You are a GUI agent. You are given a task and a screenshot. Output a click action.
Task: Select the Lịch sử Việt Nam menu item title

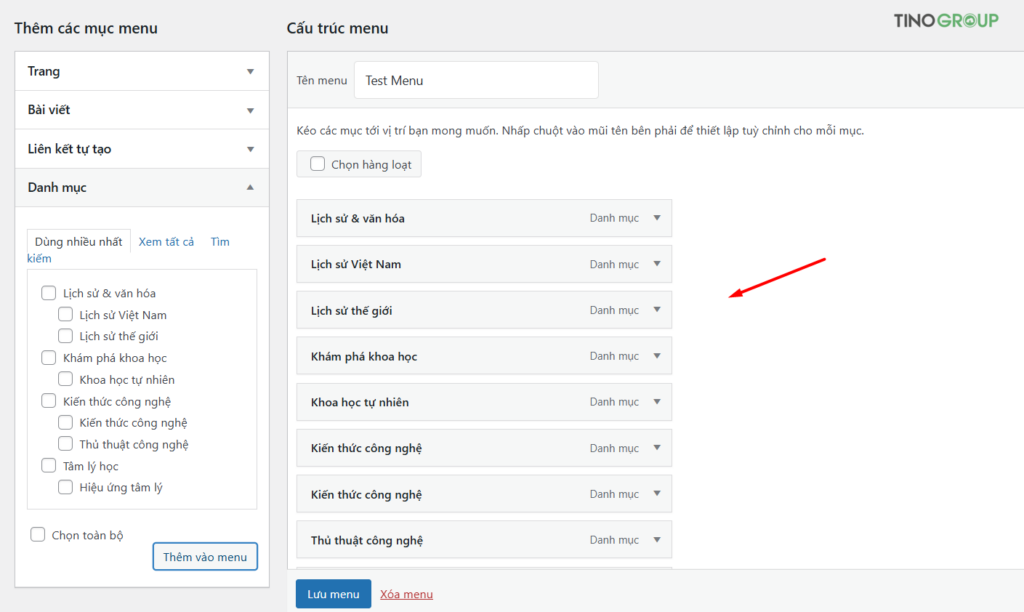356,264
